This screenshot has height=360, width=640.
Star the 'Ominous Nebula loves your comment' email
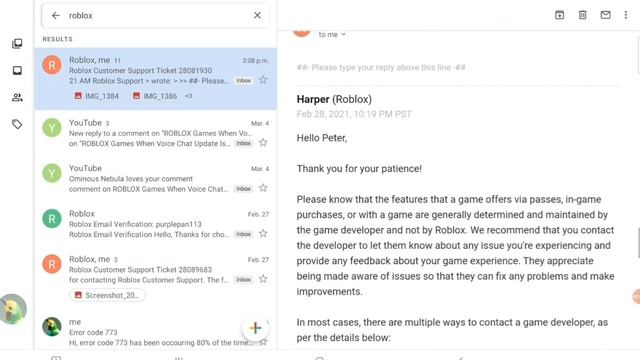point(263,188)
